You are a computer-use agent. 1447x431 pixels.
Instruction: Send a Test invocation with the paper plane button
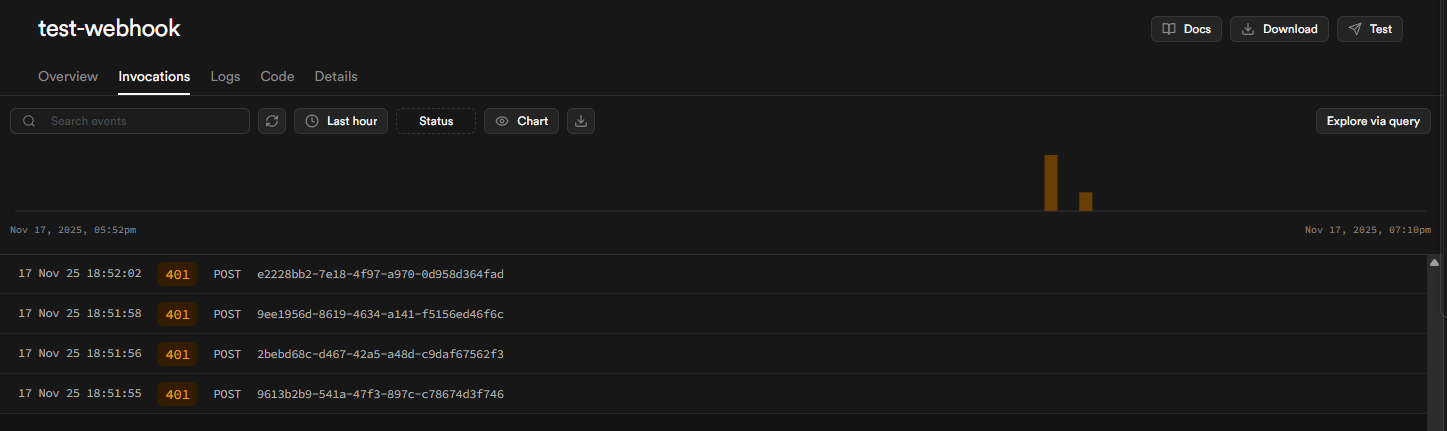click(1370, 29)
